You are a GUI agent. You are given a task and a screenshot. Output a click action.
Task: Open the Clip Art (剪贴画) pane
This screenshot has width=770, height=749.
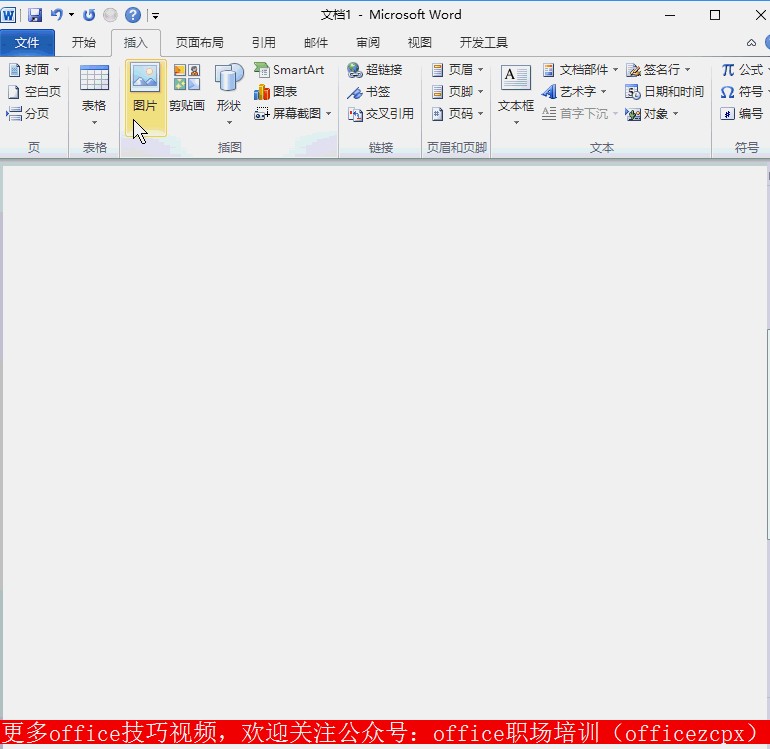click(186, 88)
